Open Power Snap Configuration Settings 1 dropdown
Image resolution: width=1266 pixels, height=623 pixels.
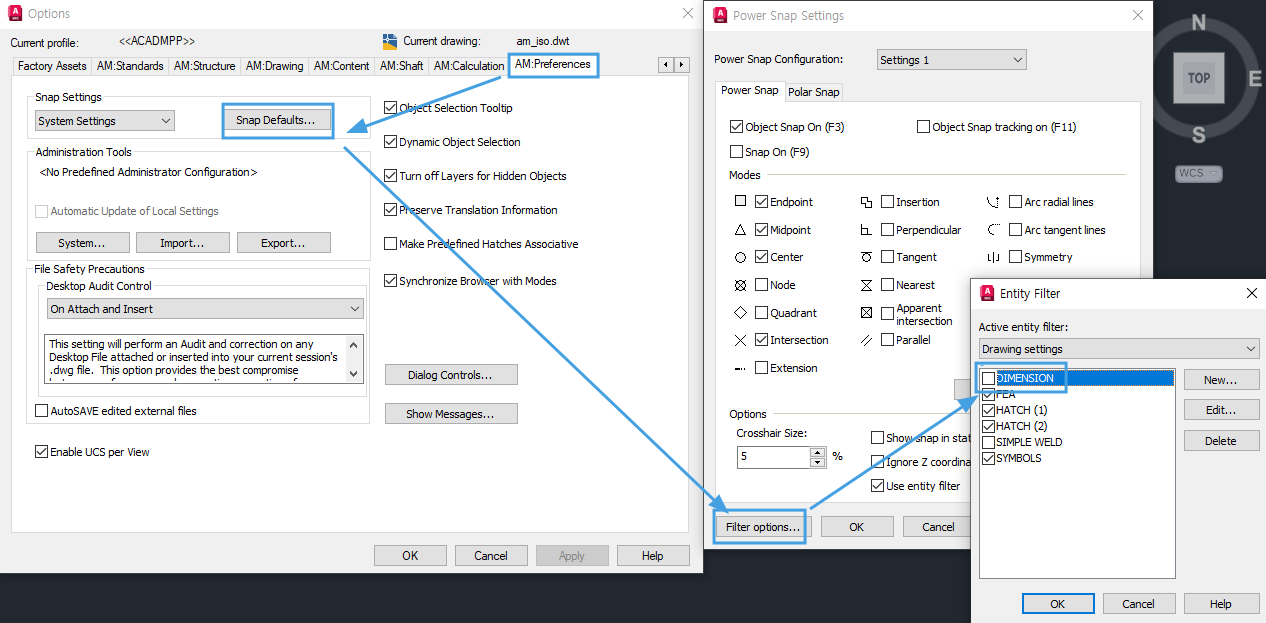click(x=951, y=60)
